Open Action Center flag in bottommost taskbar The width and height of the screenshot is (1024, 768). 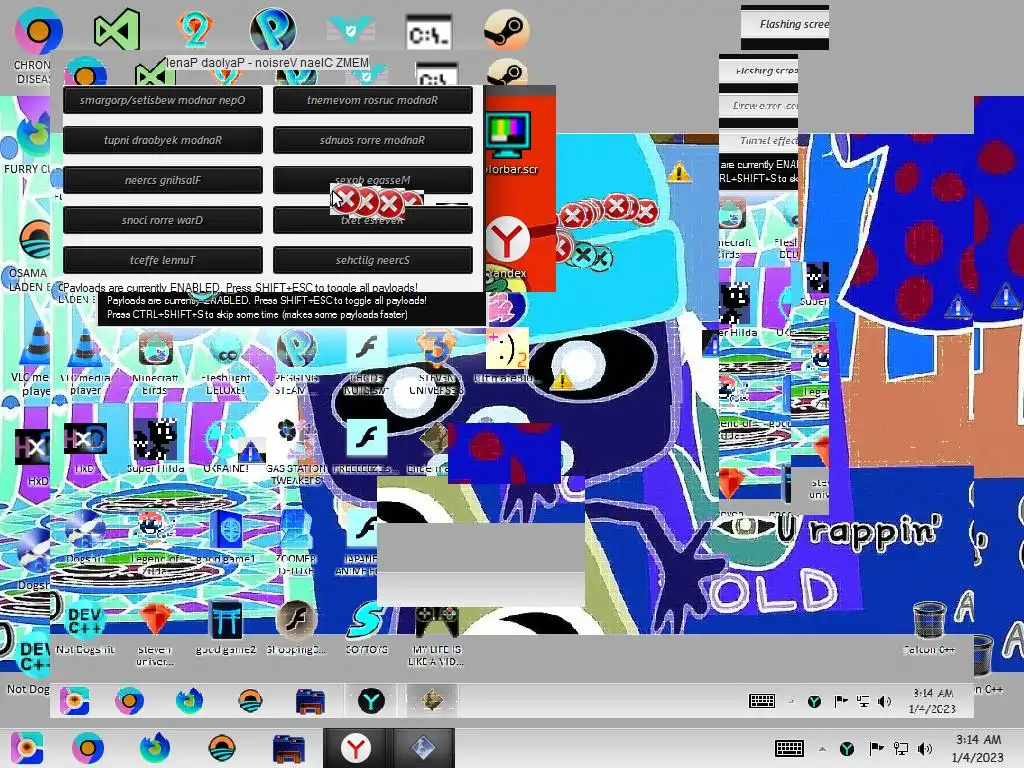click(876, 748)
